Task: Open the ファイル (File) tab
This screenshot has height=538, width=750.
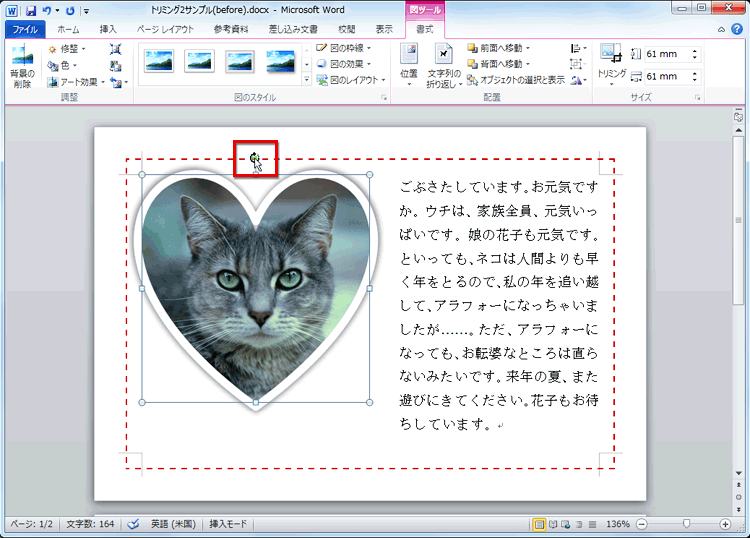Action: (x=25, y=29)
